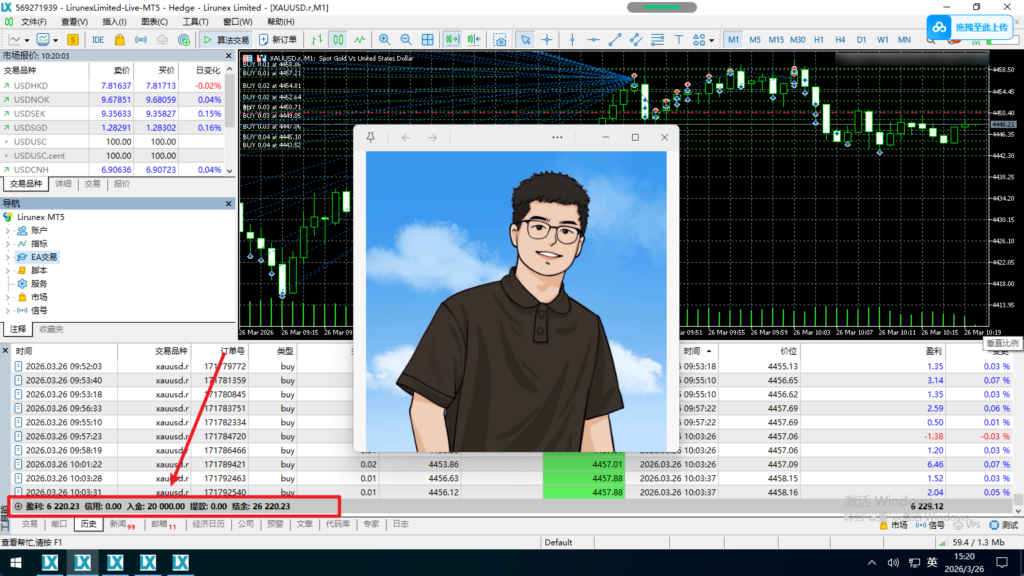
Task: Open the IDE MetaEditor button
Action: [x=97, y=40]
